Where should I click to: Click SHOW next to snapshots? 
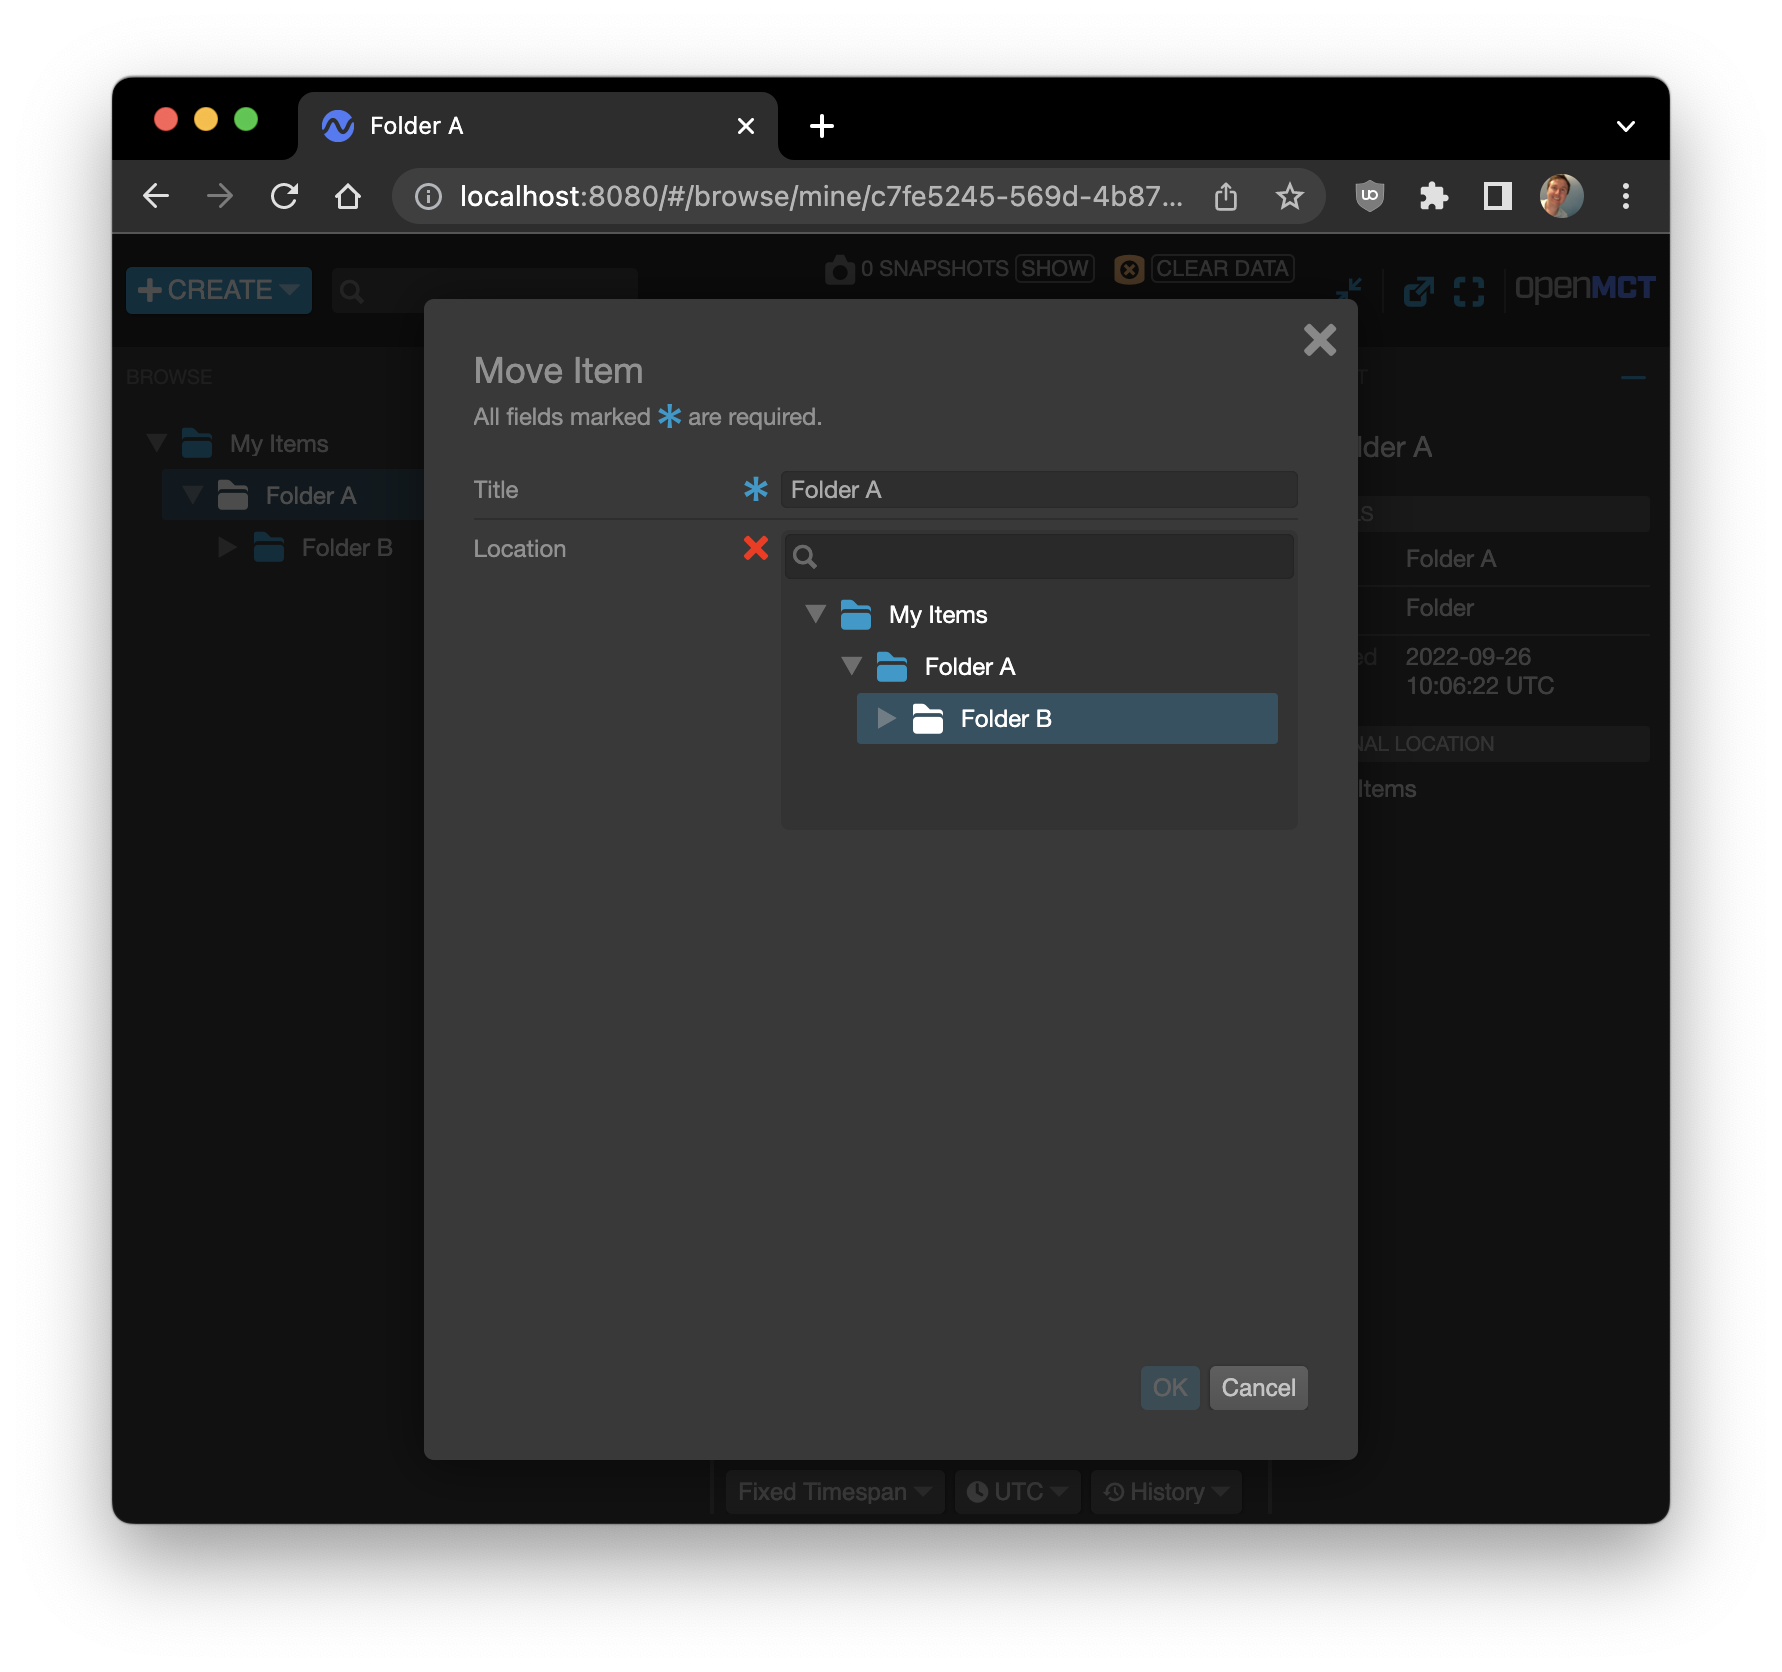tap(1054, 268)
